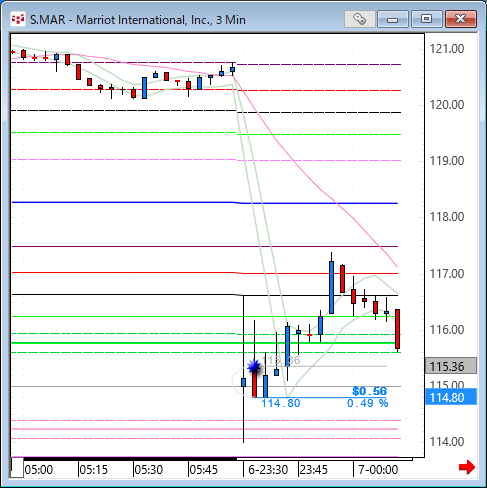Click the 117.00 price scale label
The width and height of the screenshot is (487, 488).
tap(447, 274)
